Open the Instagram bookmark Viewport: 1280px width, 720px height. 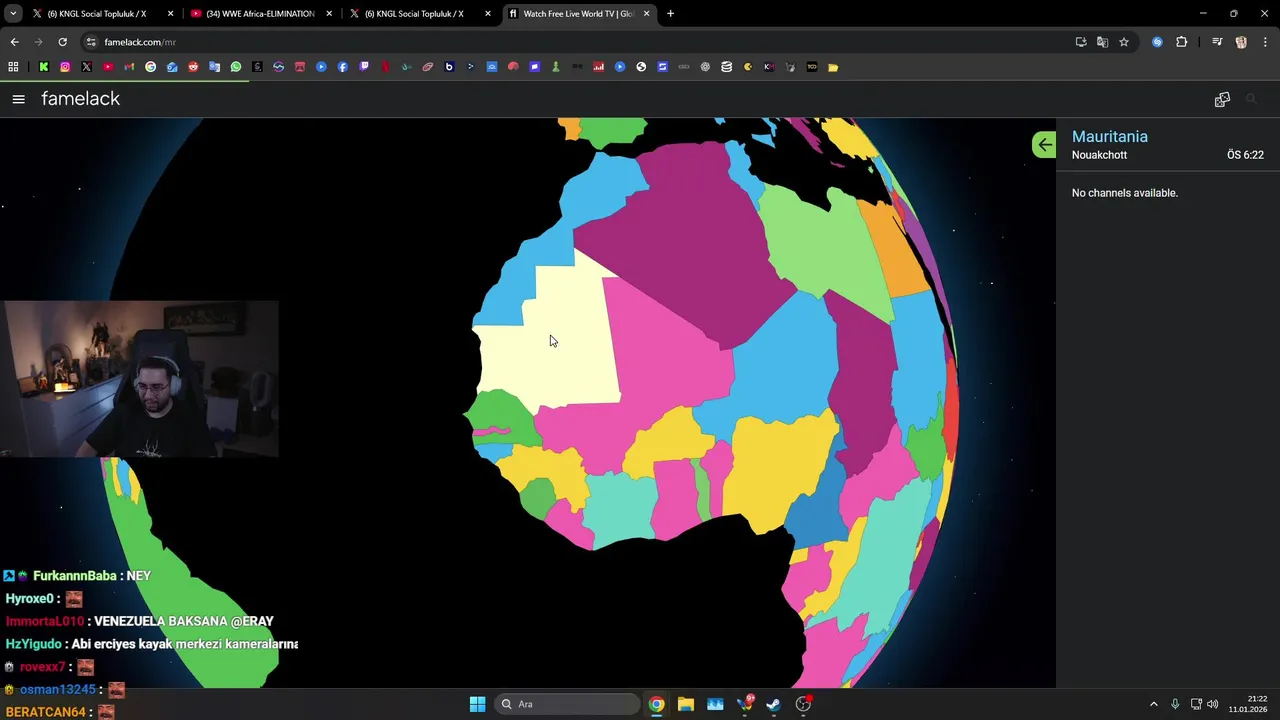tap(65, 67)
